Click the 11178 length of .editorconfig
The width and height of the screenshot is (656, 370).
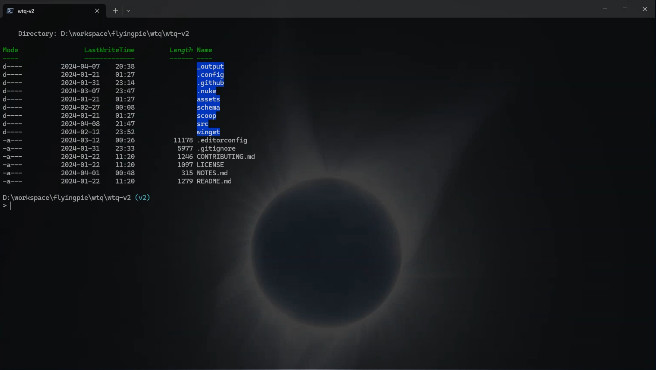tap(183, 140)
